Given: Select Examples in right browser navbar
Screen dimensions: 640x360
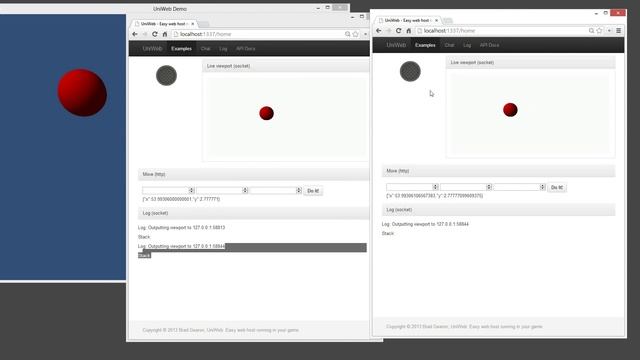Looking at the screenshot, I should [x=425, y=45].
